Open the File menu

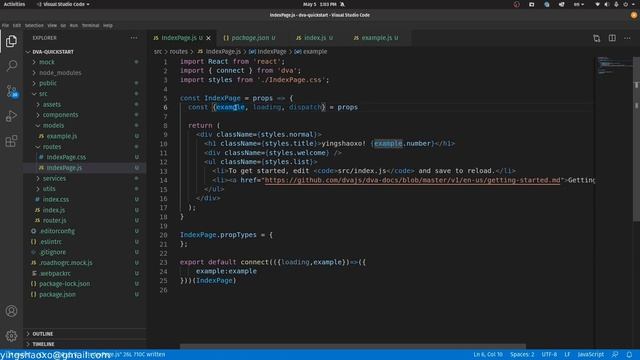(x=5, y=25)
